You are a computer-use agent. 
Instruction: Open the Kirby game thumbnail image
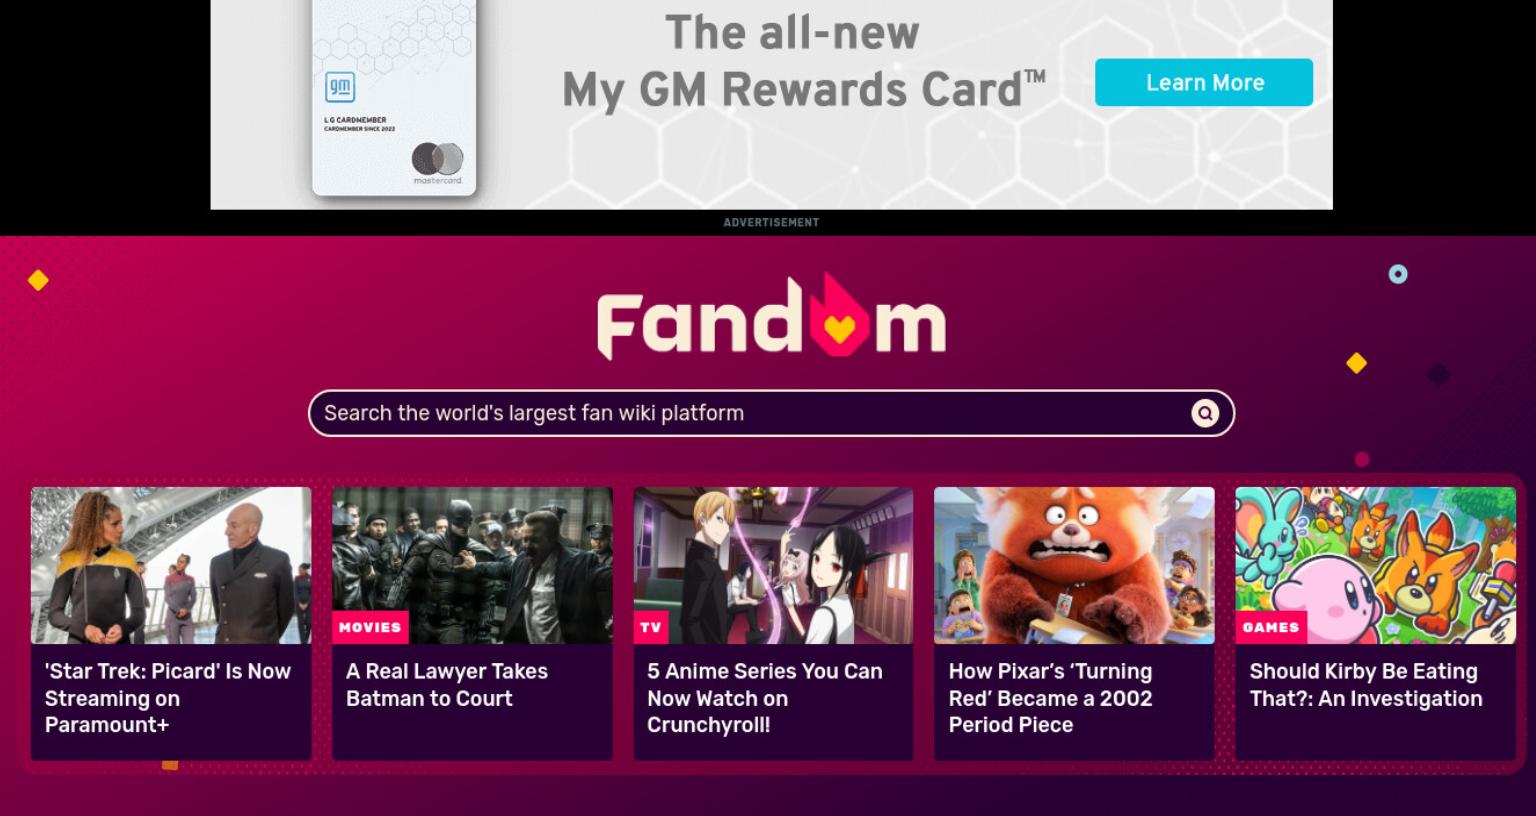click(1375, 565)
